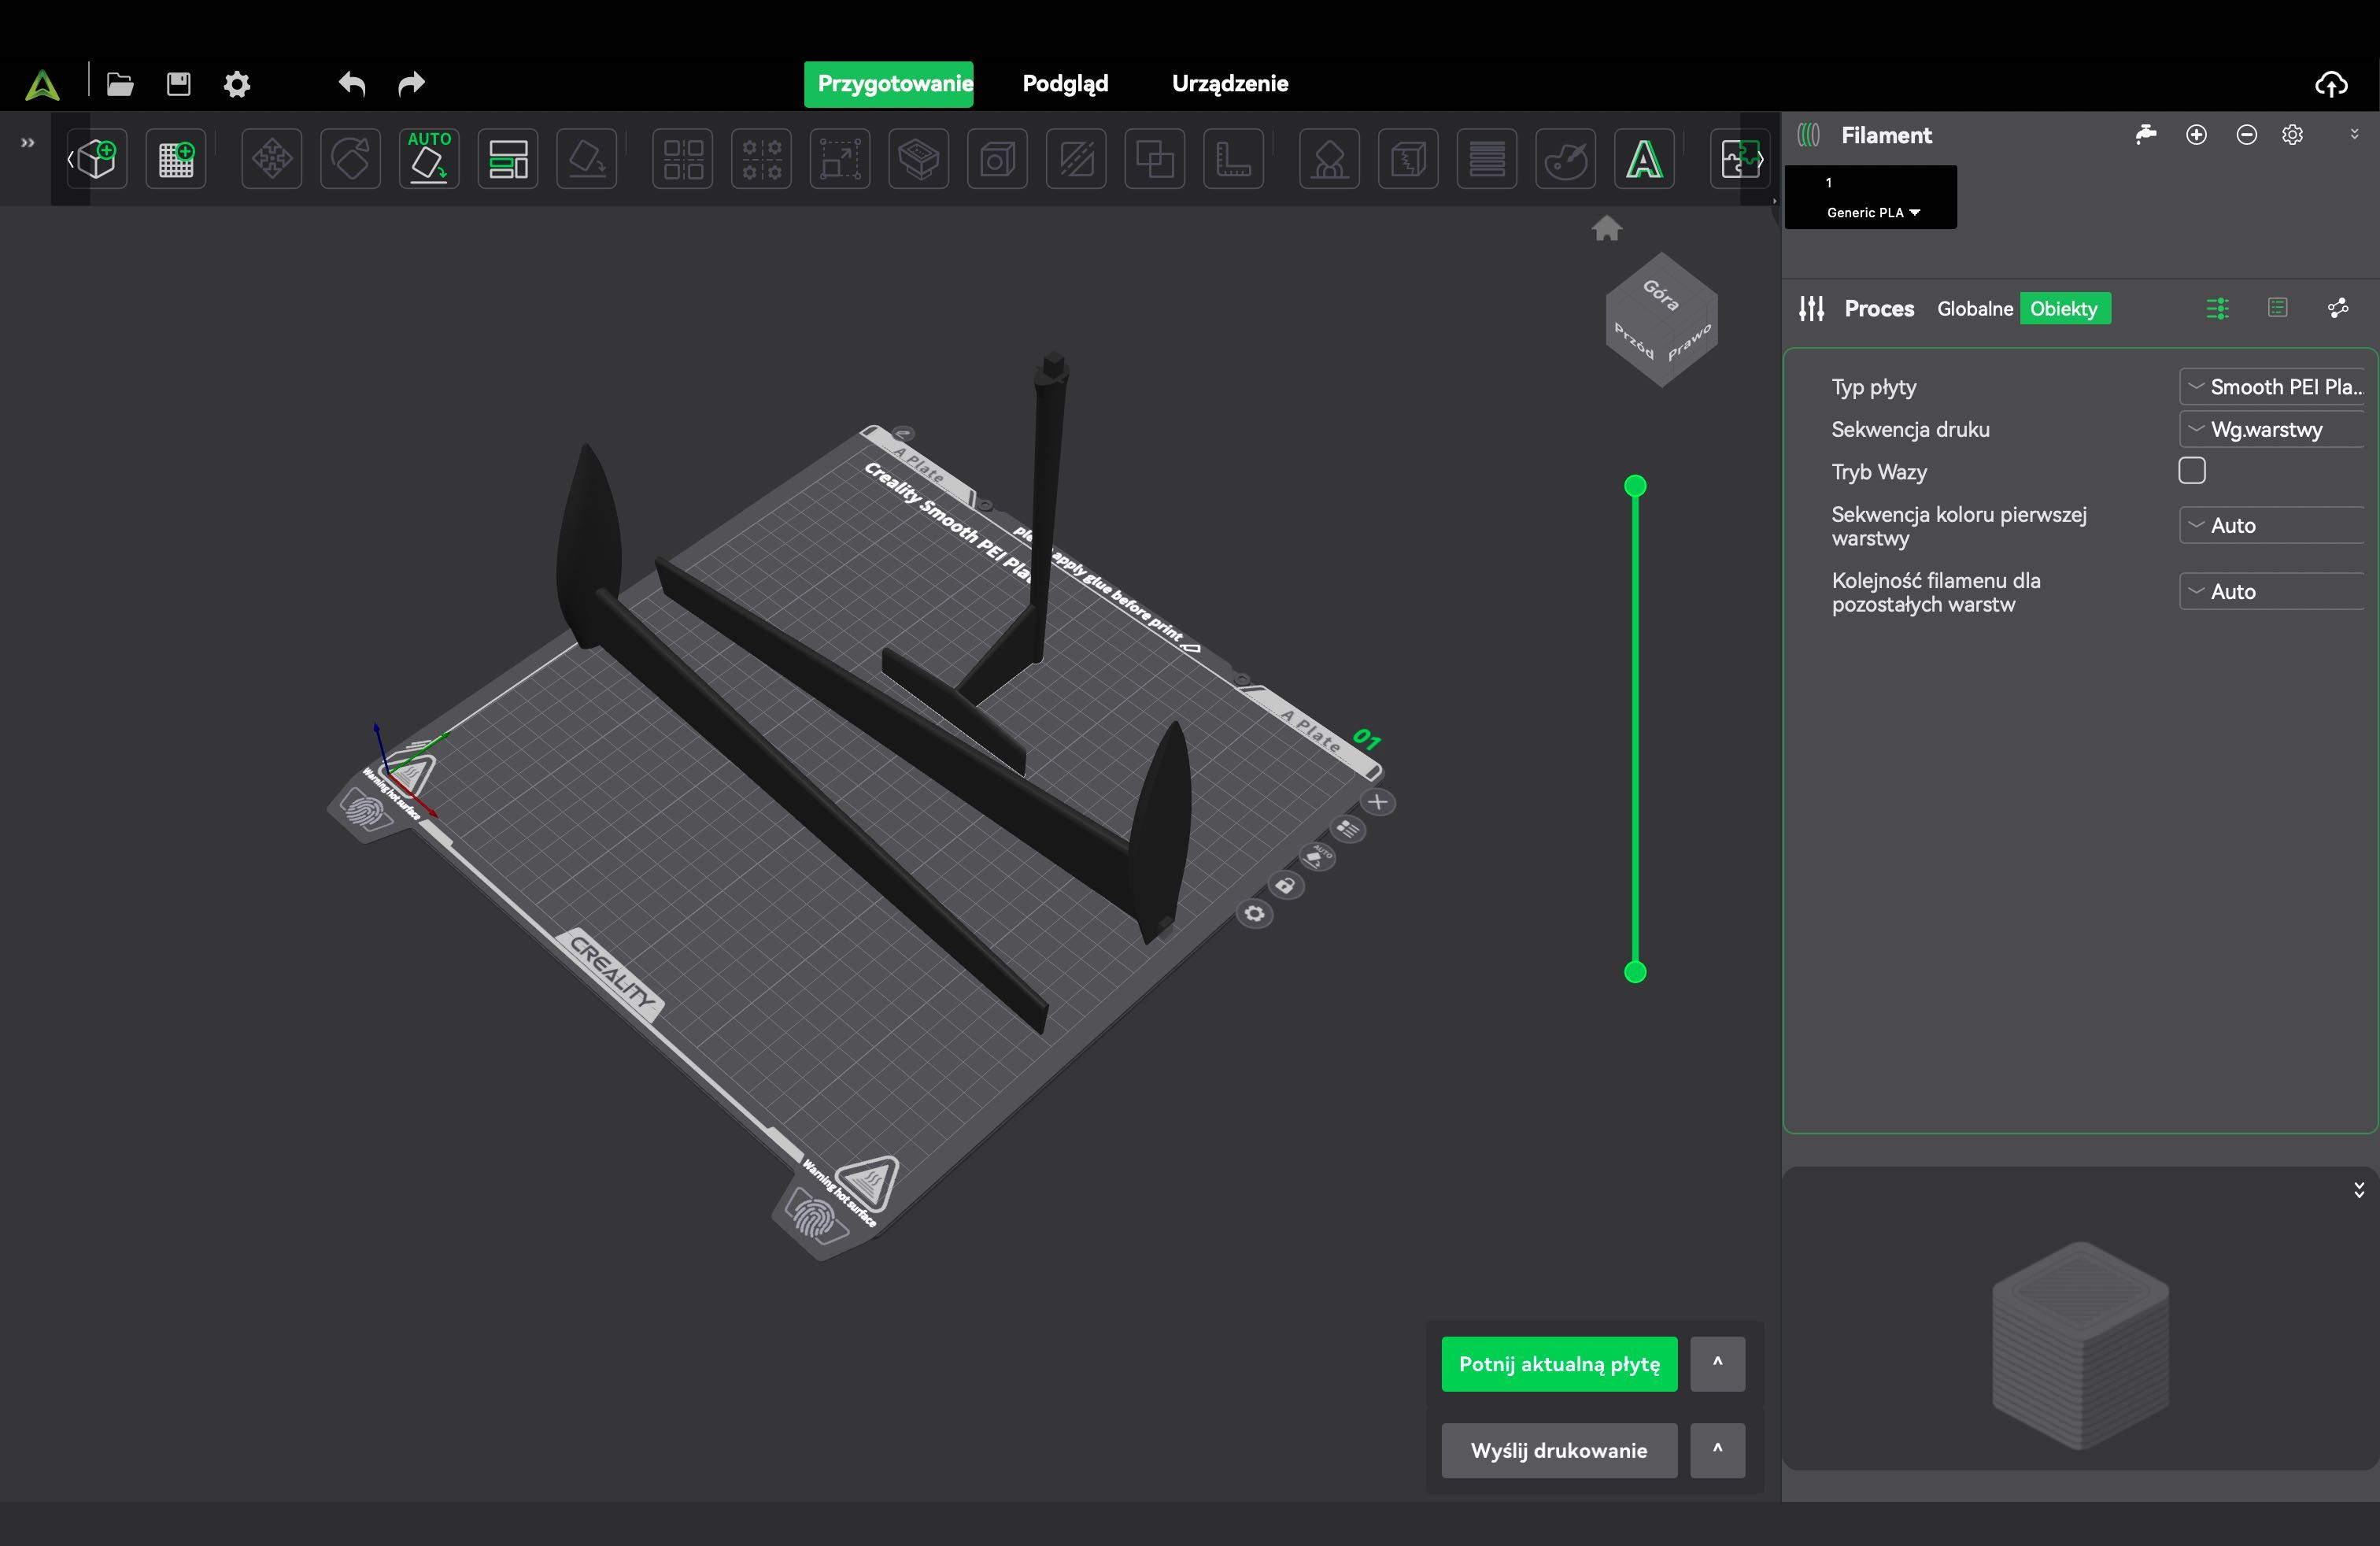The height and width of the screenshot is (1546, 2380).
Task: Open the Generic PLA filament dropdown
Action: (x=1873, y=213)
